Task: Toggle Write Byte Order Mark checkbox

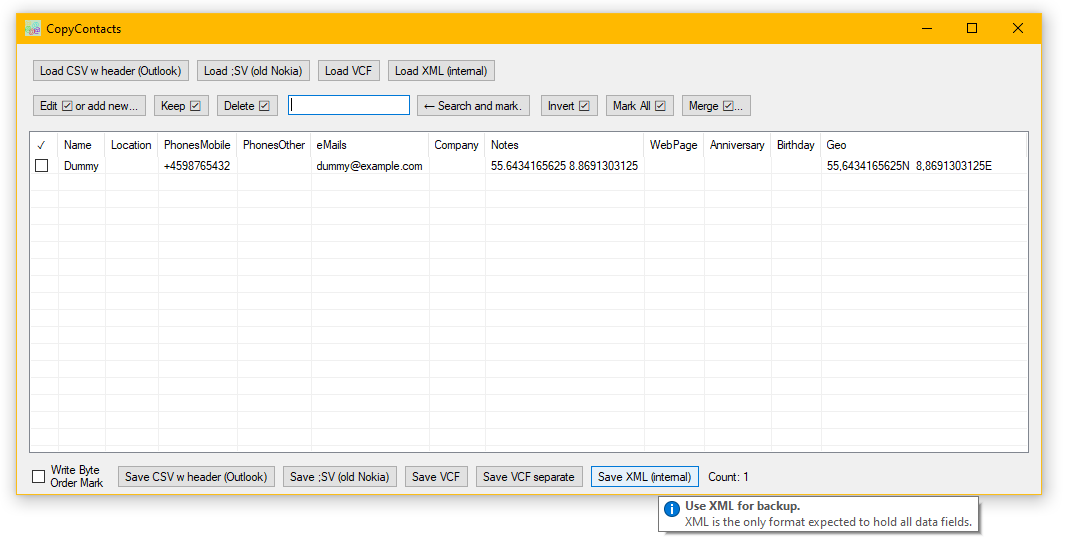Action: 39,476
